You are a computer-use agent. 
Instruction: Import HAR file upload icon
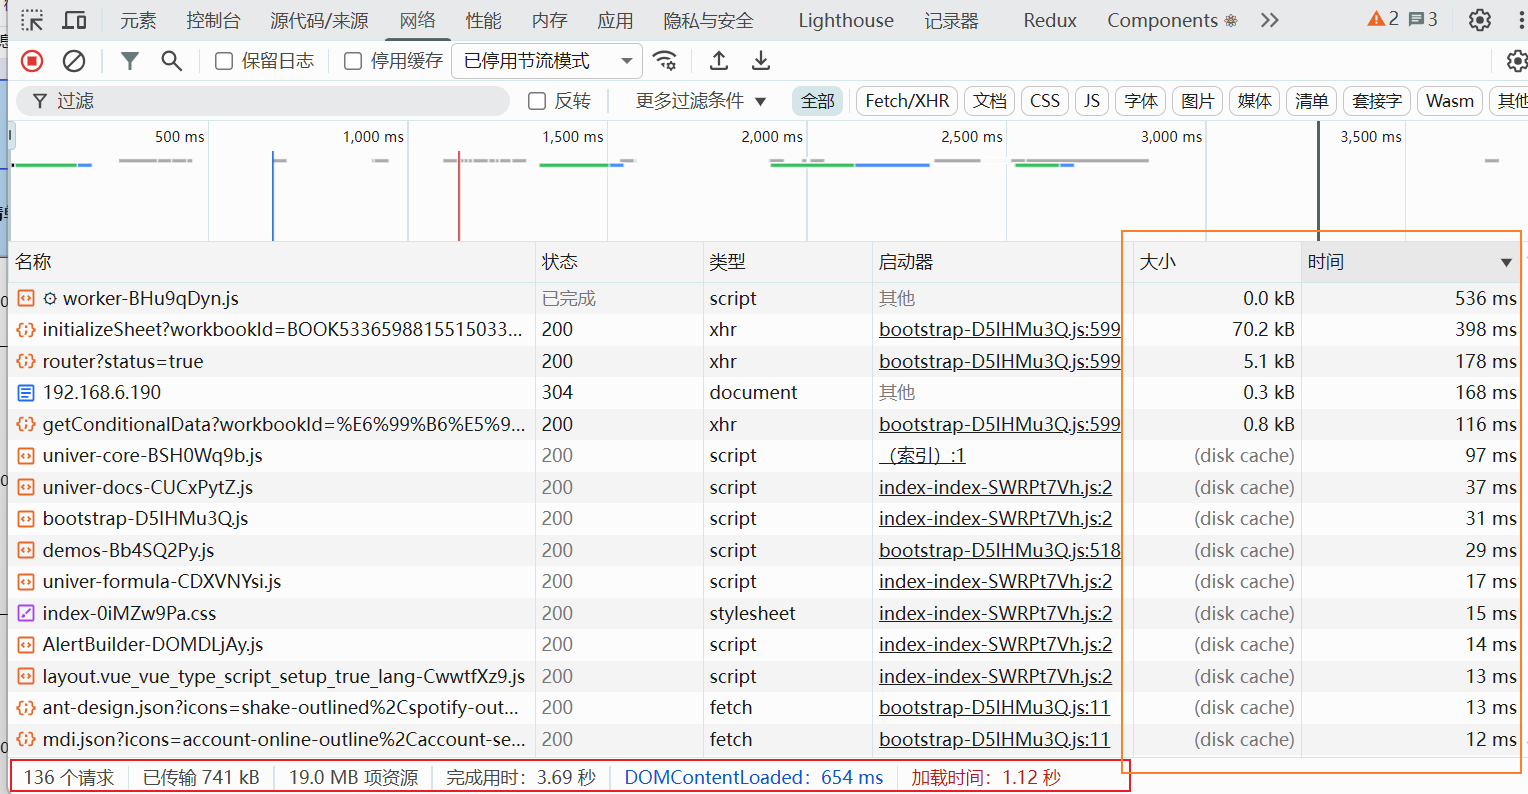718,61
